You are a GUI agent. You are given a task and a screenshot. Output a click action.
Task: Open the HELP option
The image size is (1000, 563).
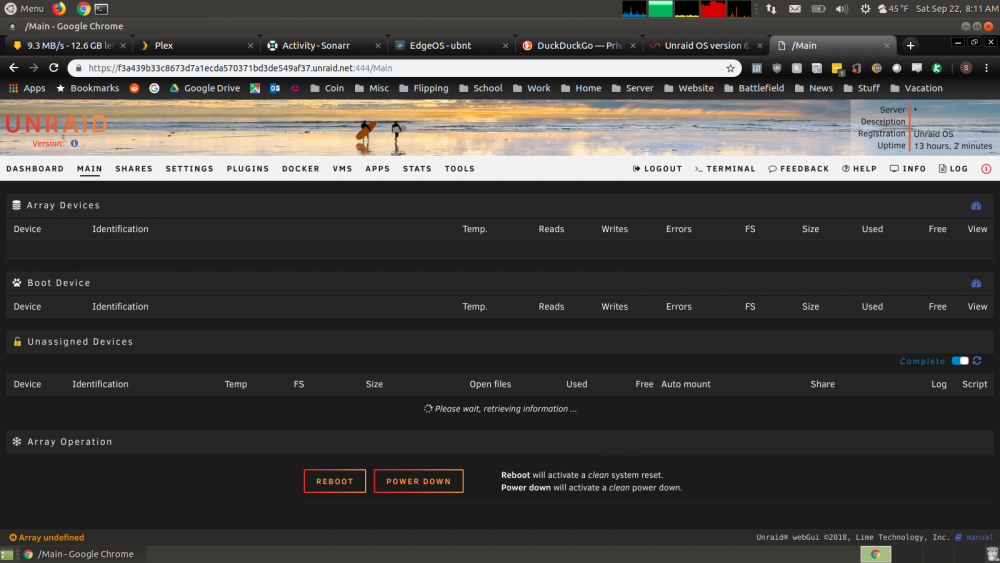pos(859,169)
